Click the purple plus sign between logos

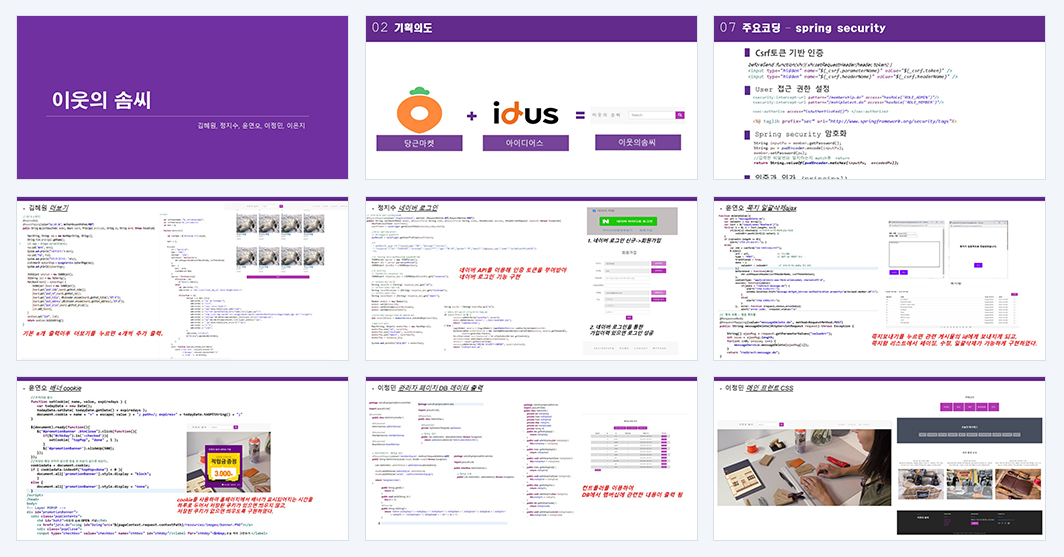click(x=472, y=116)
